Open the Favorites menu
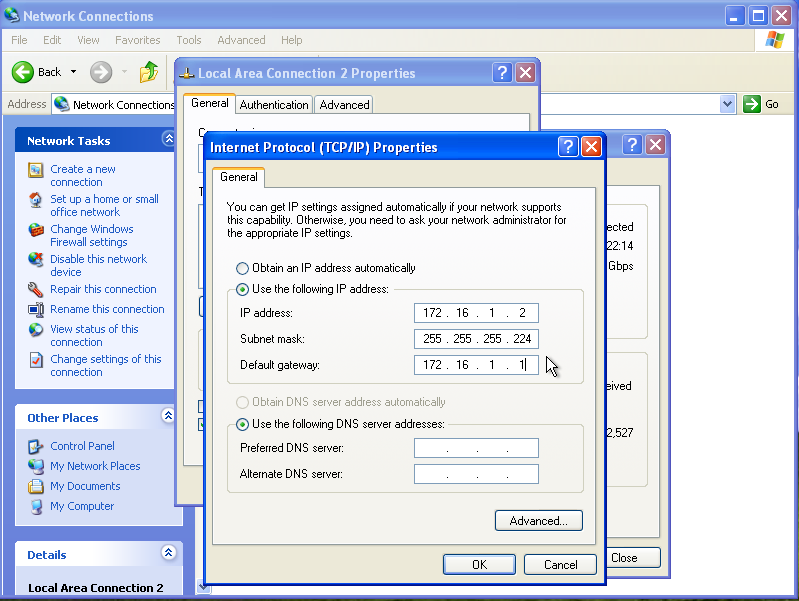 tap(138, 40)
